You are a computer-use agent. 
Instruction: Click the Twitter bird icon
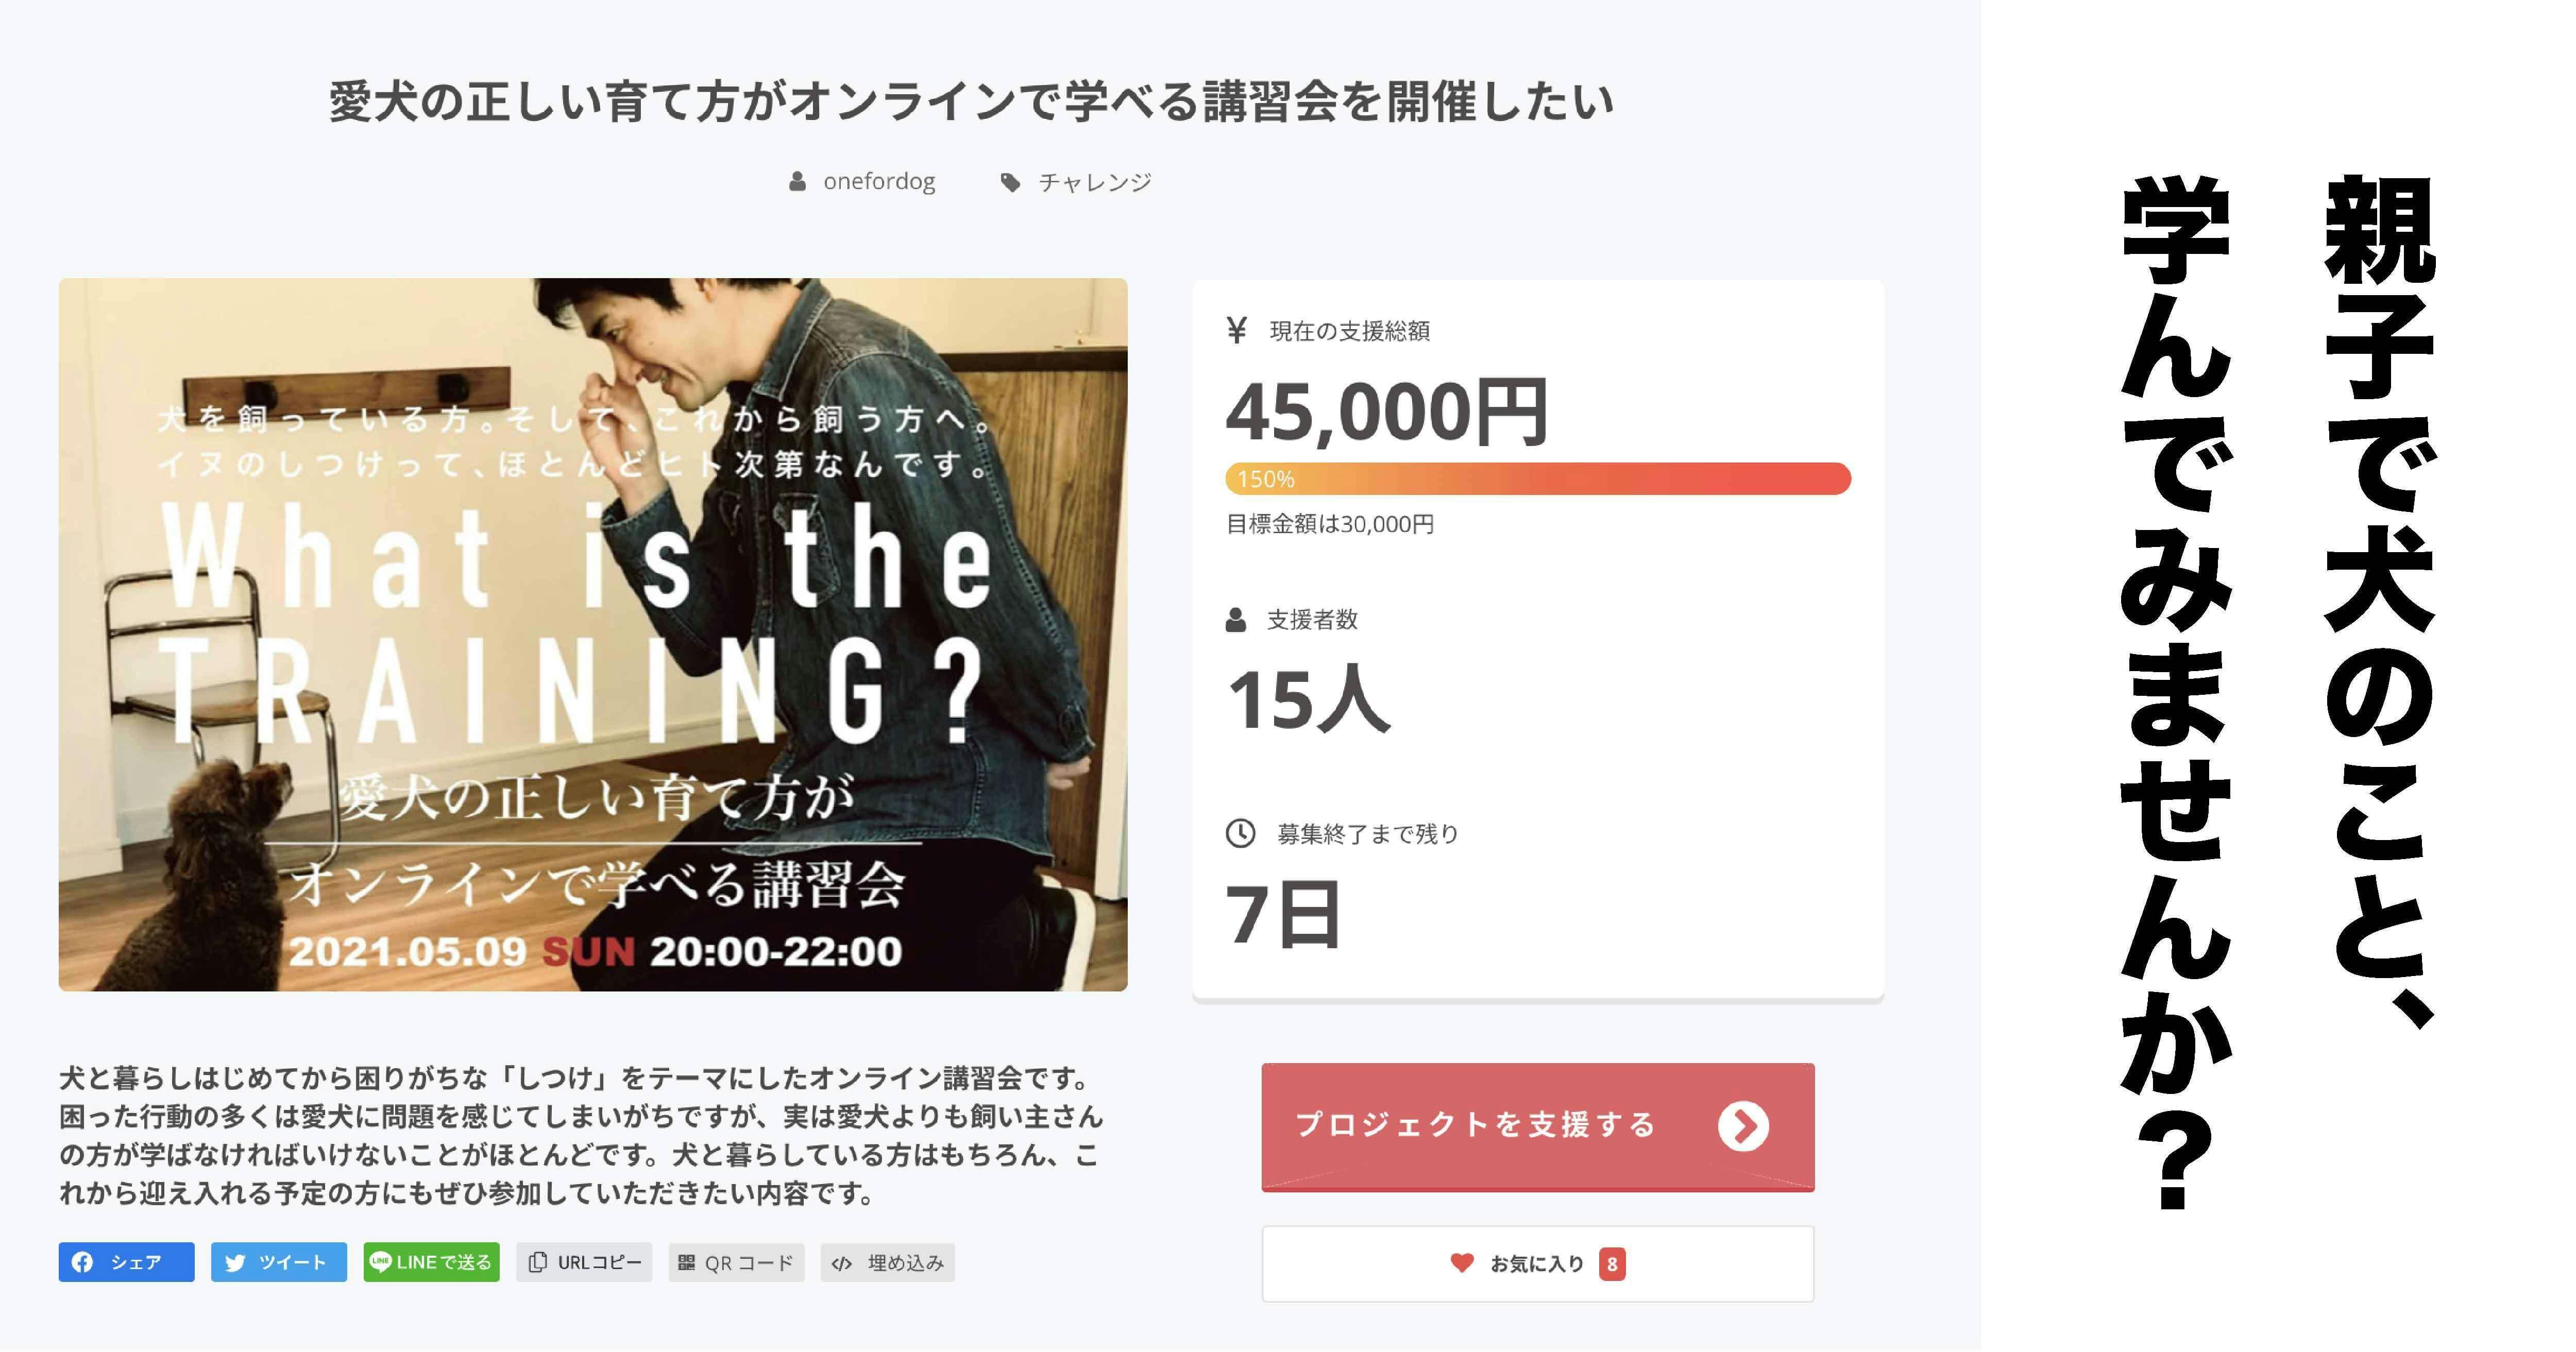pos(235,1262)
